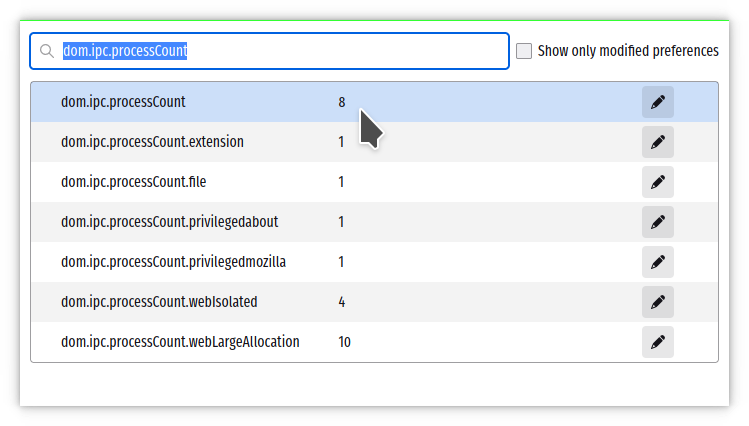
Task: Click pencil icon for dom.ipc.processCount.extension
Action: (x=657, y=142)
